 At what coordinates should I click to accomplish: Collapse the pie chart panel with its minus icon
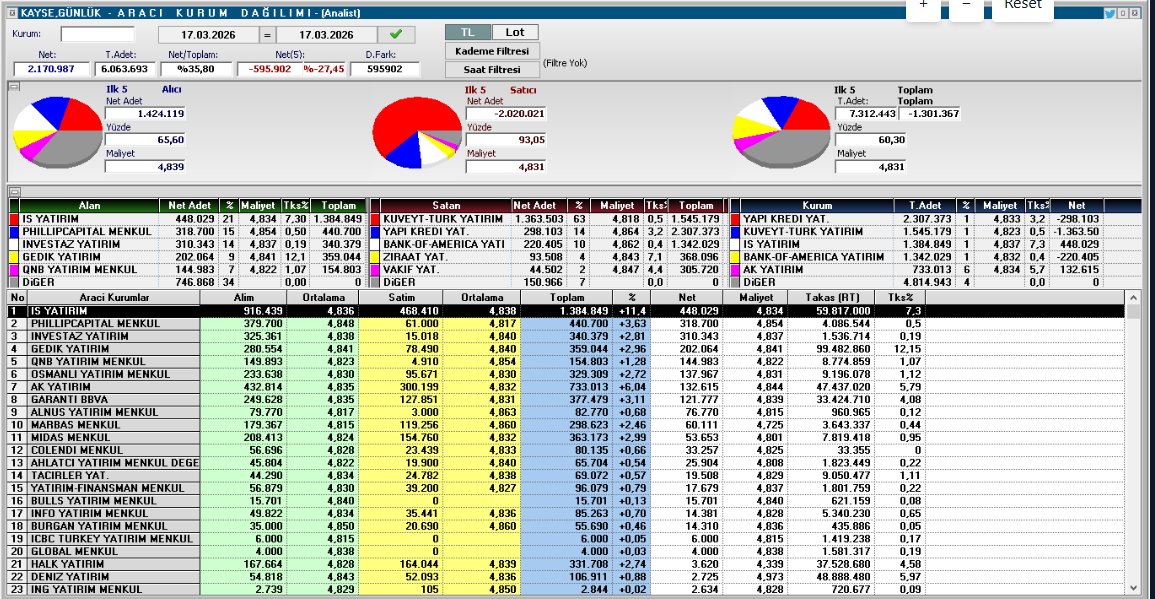[x=14, y=86]
